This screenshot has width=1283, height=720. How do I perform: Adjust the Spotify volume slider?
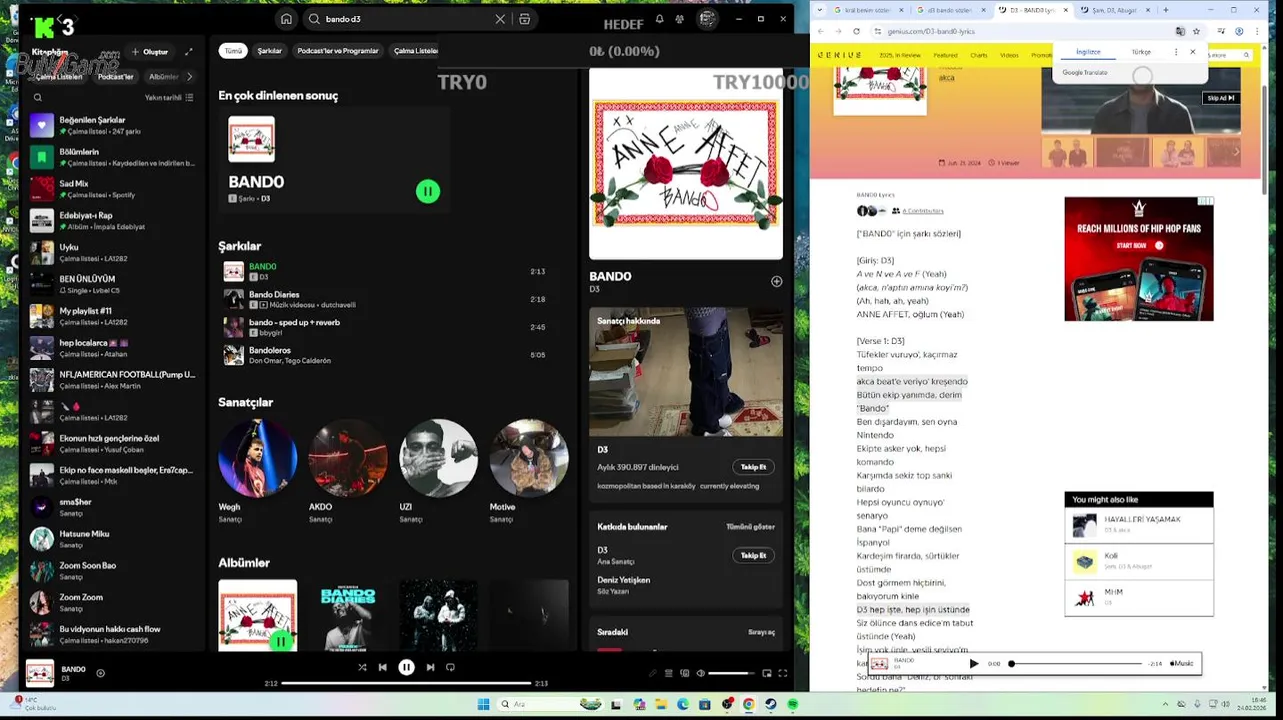tap(731, 673)
